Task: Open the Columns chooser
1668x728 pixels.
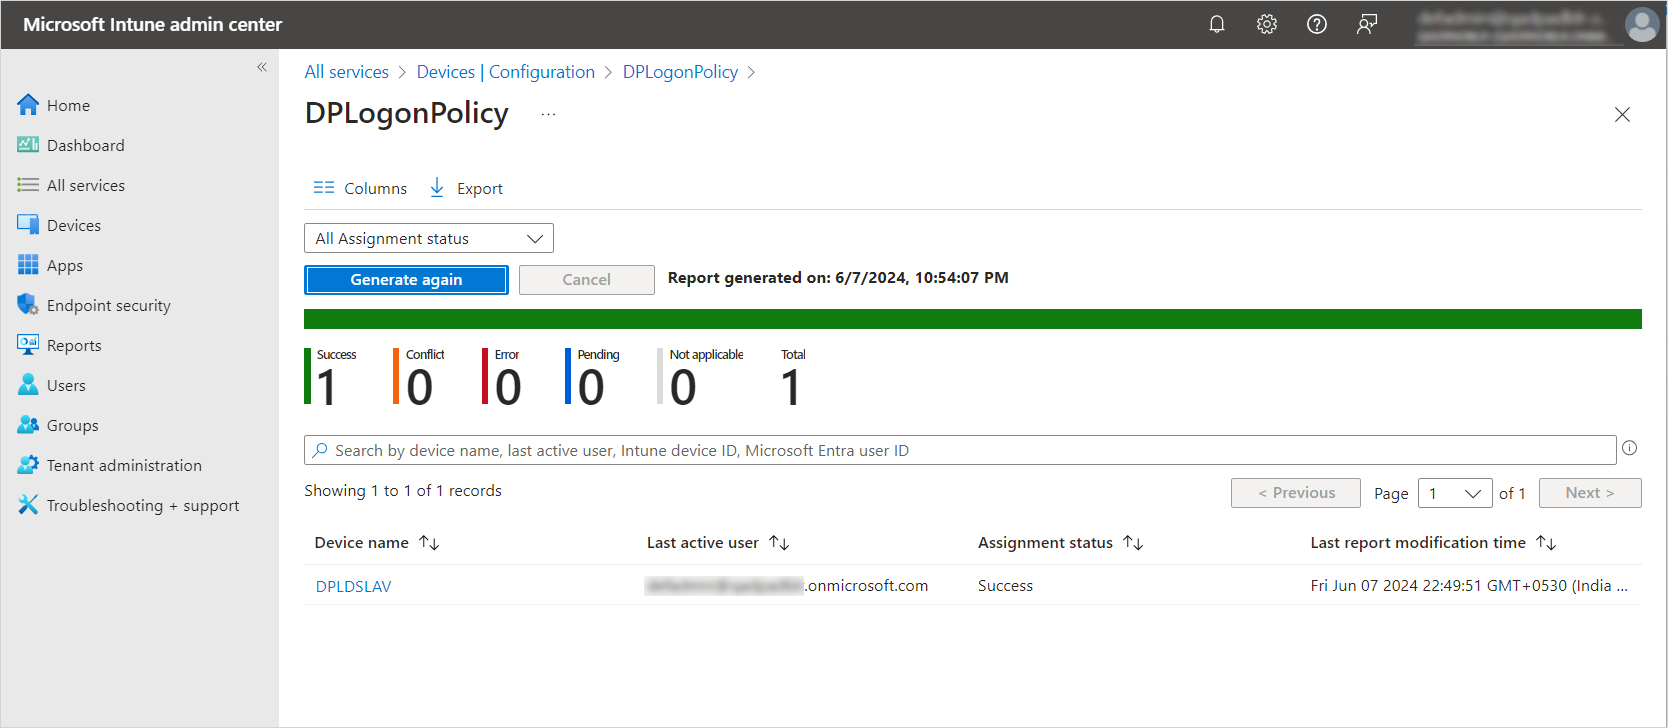Action: [x=360, y=188]
